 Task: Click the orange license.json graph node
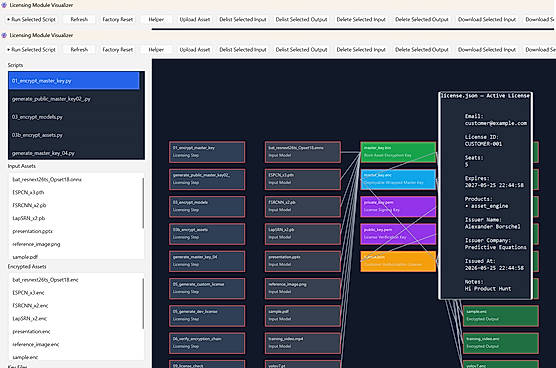pos(398,261)
